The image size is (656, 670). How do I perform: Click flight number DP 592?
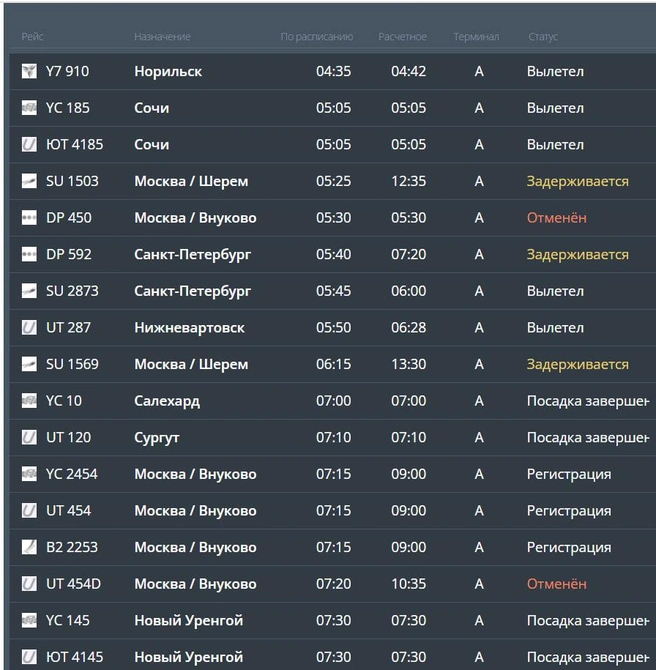[x=69, y=254]
